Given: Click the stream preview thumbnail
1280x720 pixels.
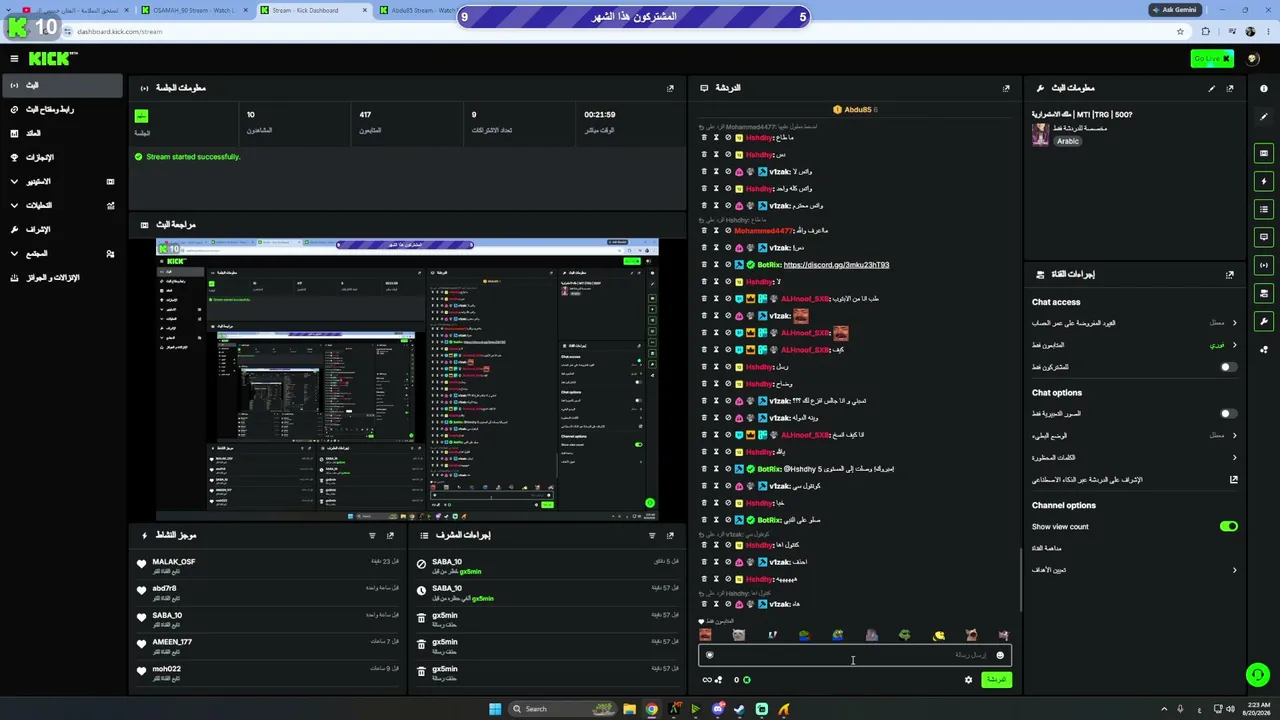Looking at the screenshot, I should [x=407, y=380].
